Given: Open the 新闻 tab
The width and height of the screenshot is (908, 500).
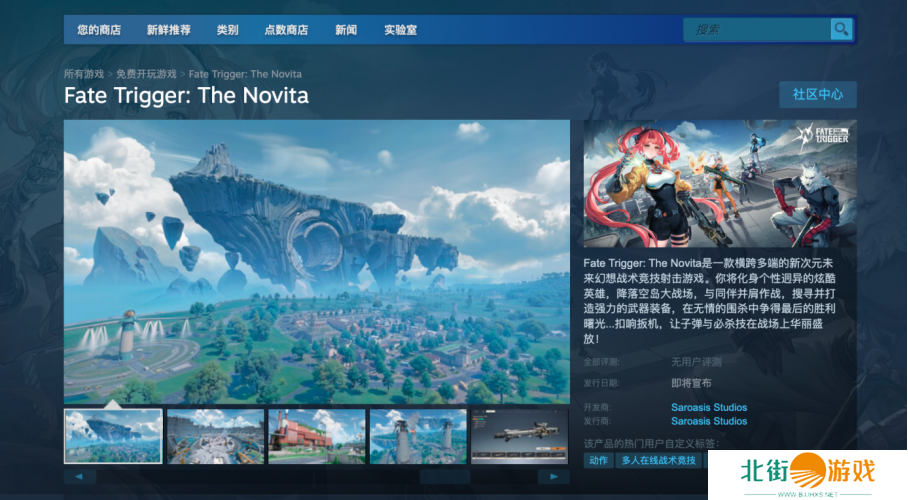Looking at the screenshot, I should [346, 30].
